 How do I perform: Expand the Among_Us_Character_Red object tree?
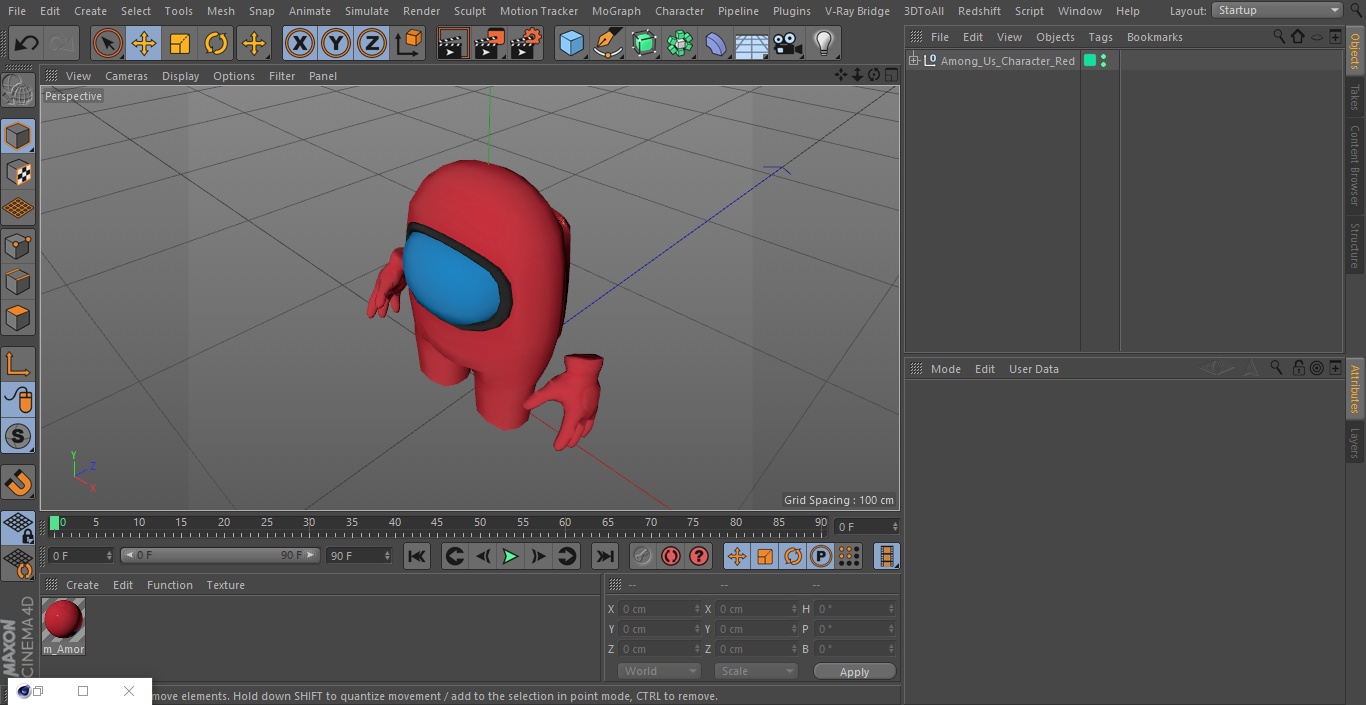click(914, 61)
